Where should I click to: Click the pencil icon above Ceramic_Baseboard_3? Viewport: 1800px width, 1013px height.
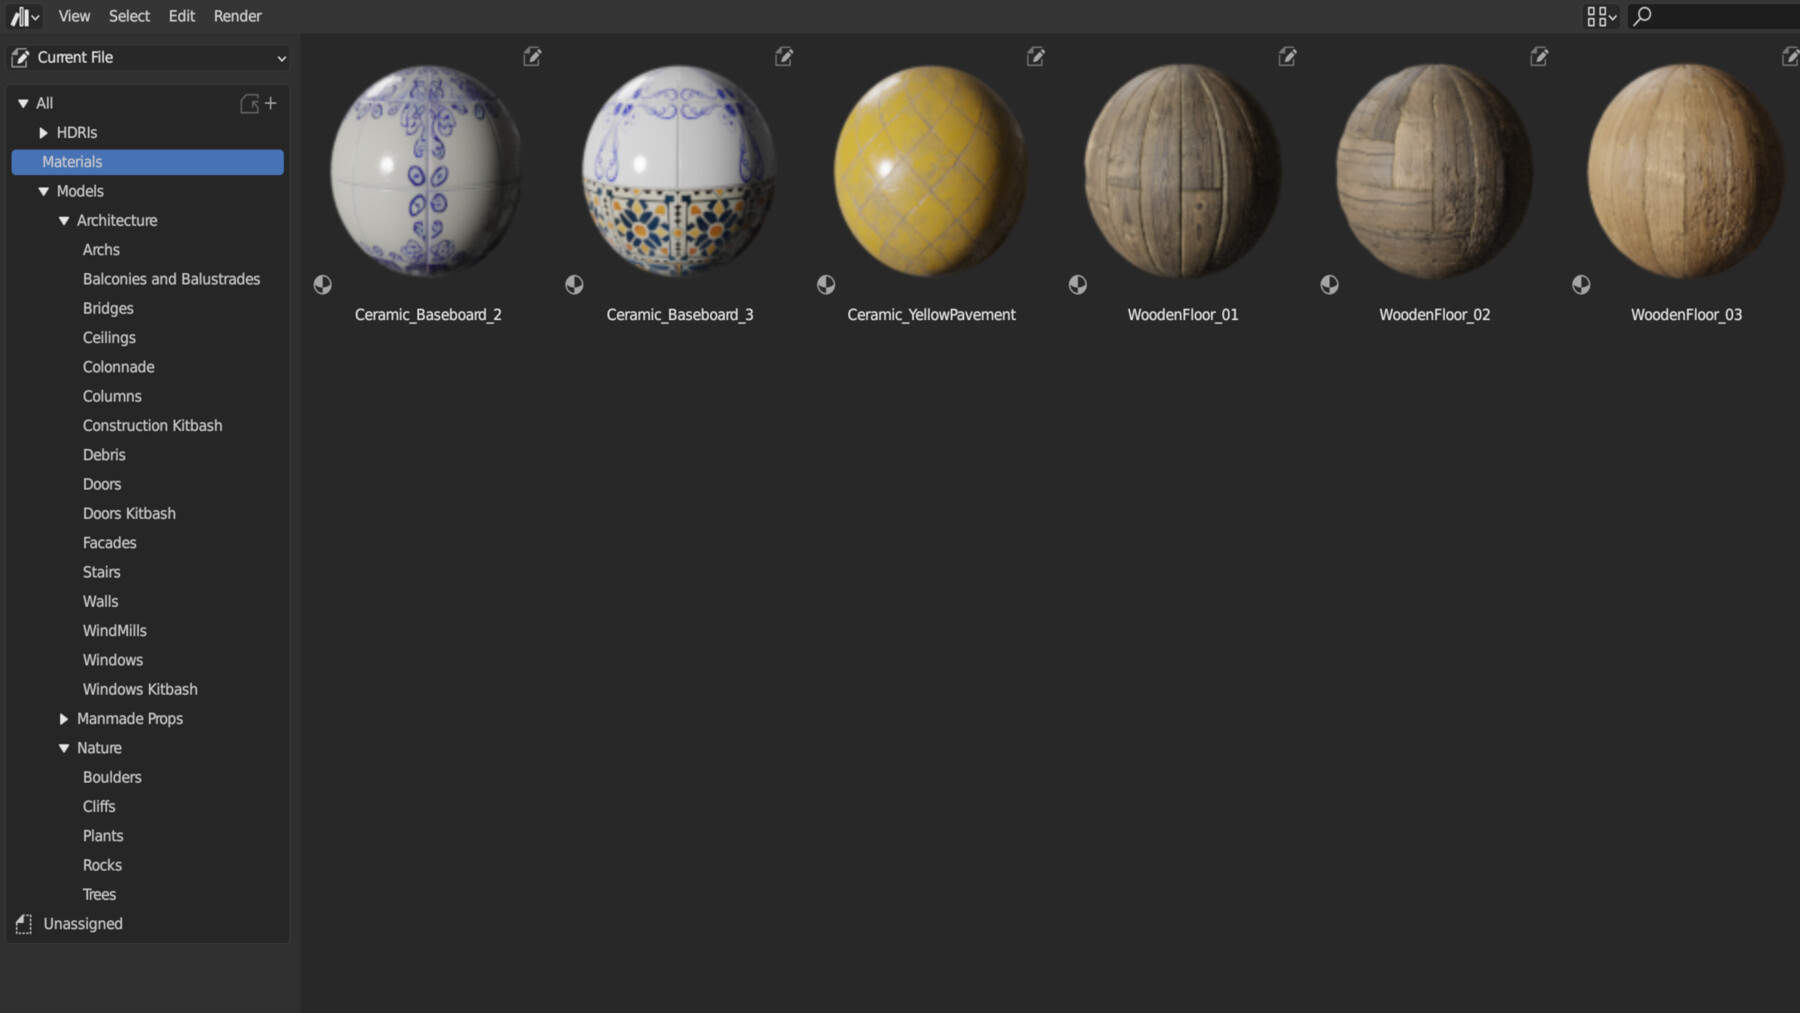coord(784,57)
